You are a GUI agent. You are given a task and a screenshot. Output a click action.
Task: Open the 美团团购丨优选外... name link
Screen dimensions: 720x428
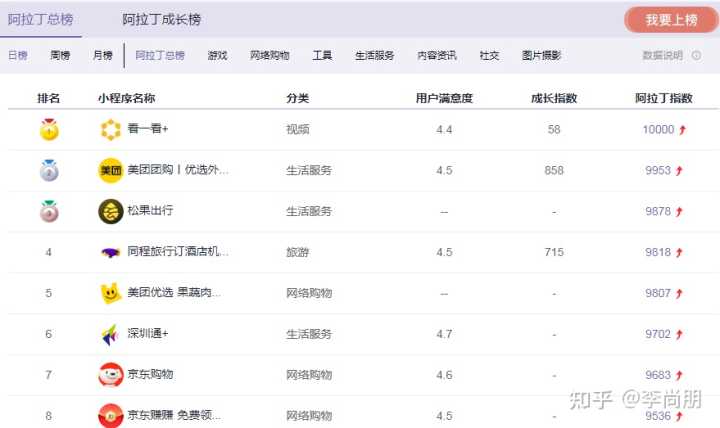pos(178,169)
